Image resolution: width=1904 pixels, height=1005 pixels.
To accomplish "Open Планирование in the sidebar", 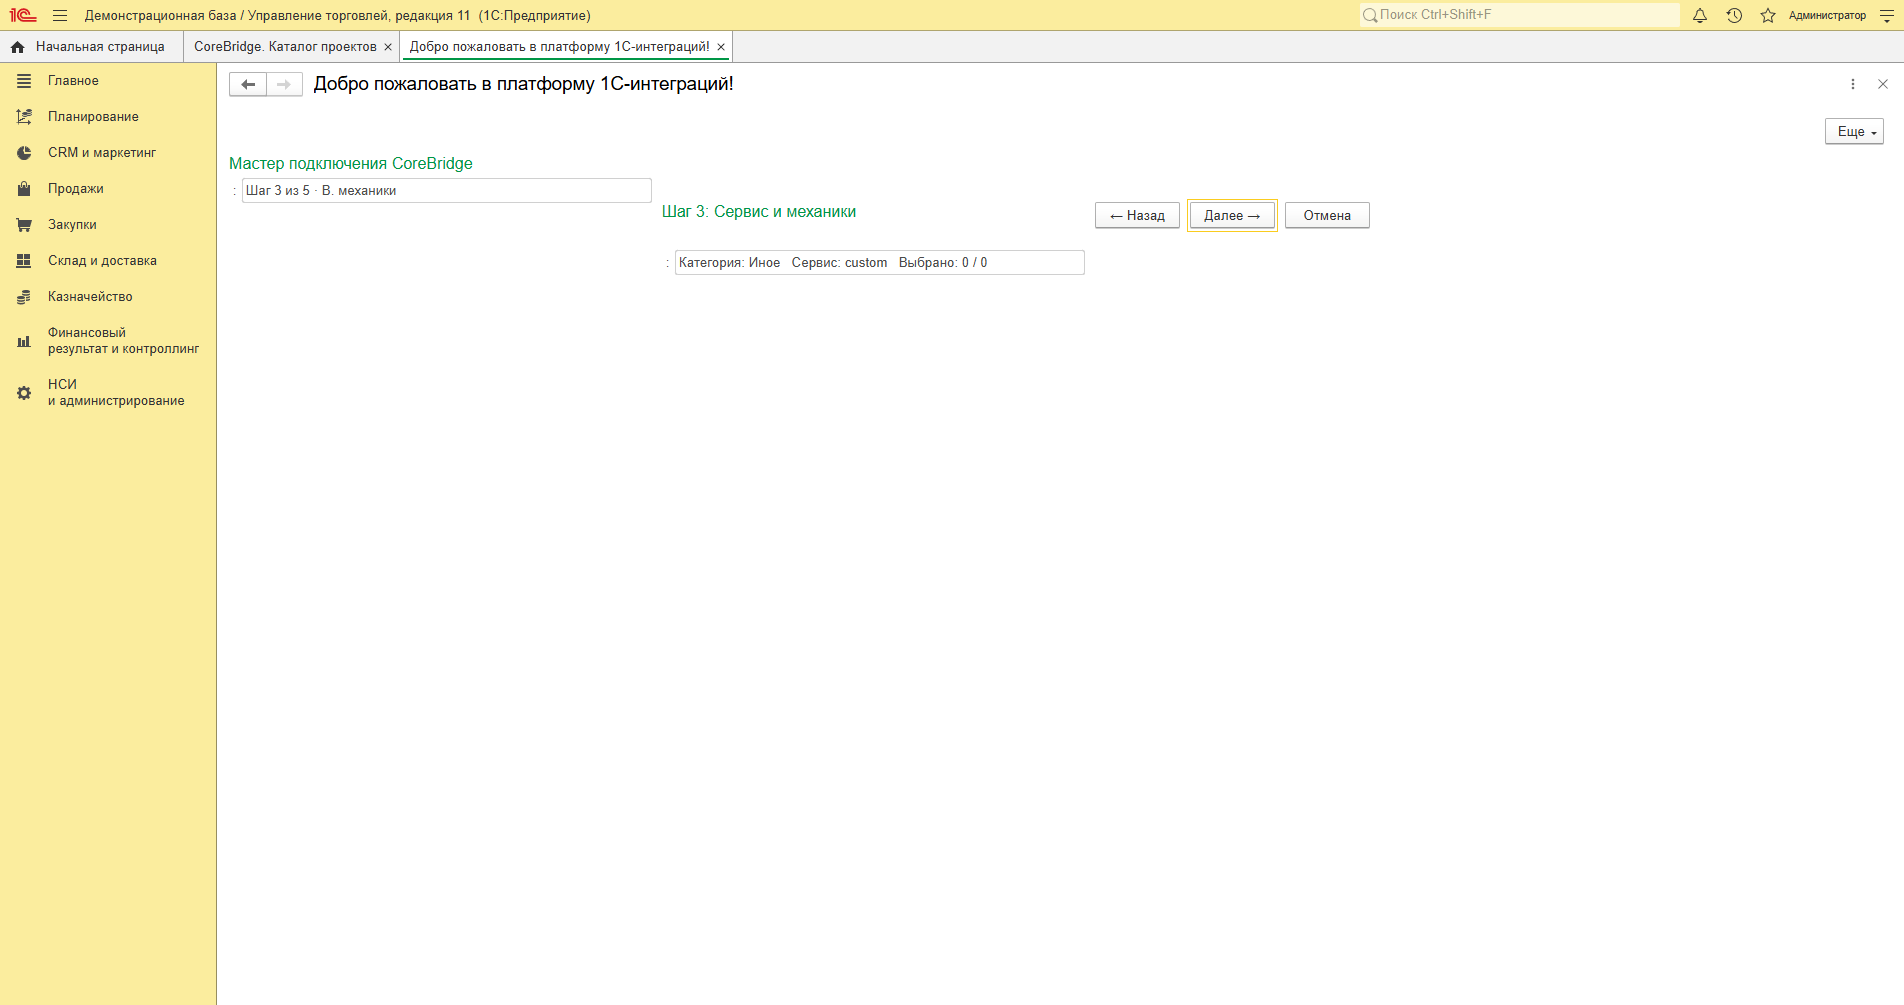I will pyautogui.click(x=108, y=117).
